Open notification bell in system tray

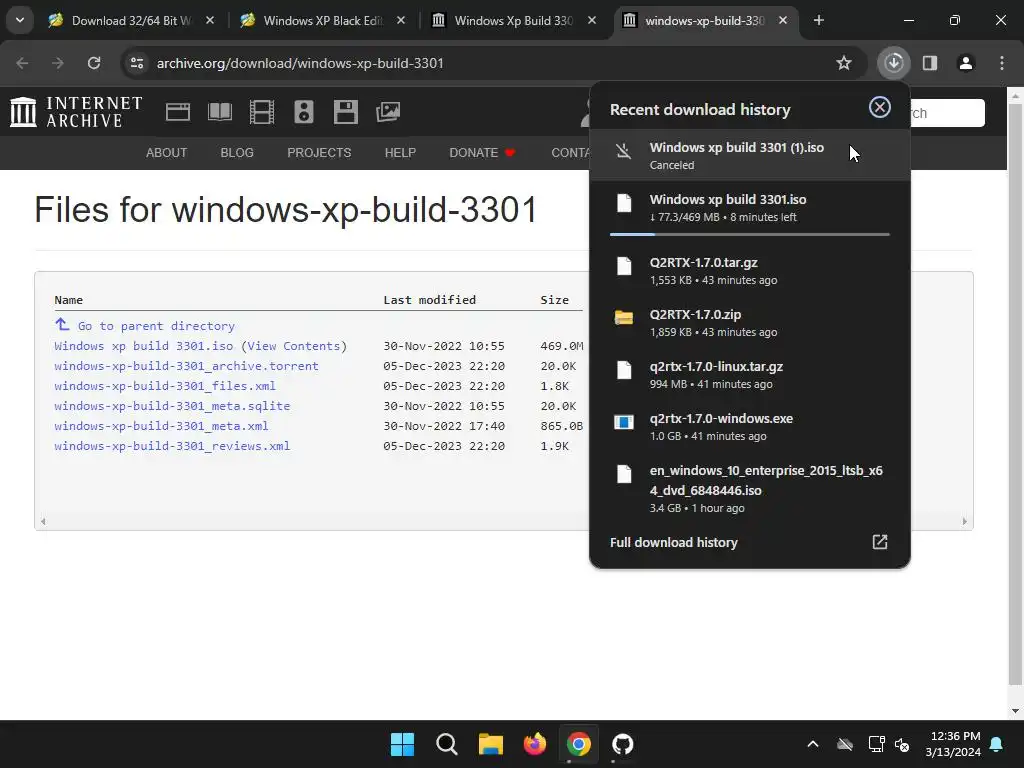pyautogui.click(x=997, y=744)
